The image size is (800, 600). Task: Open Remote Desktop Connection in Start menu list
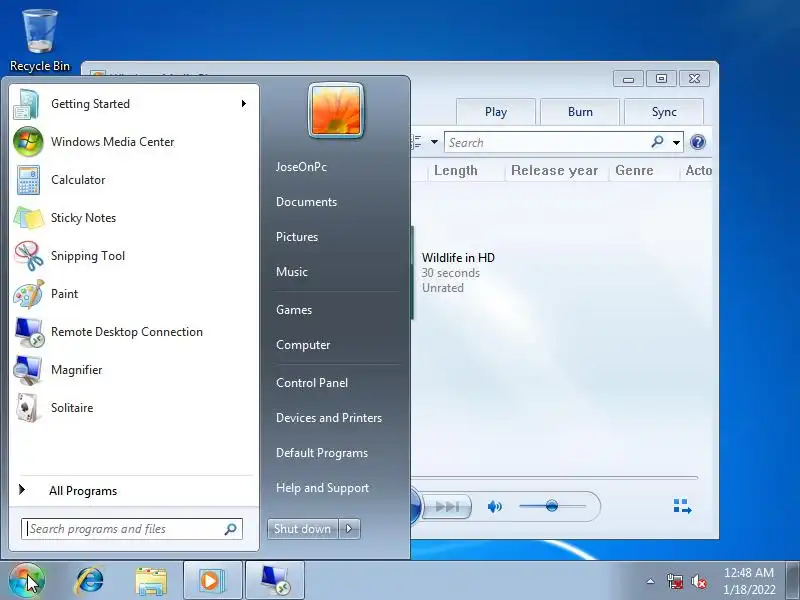[134, 332]
